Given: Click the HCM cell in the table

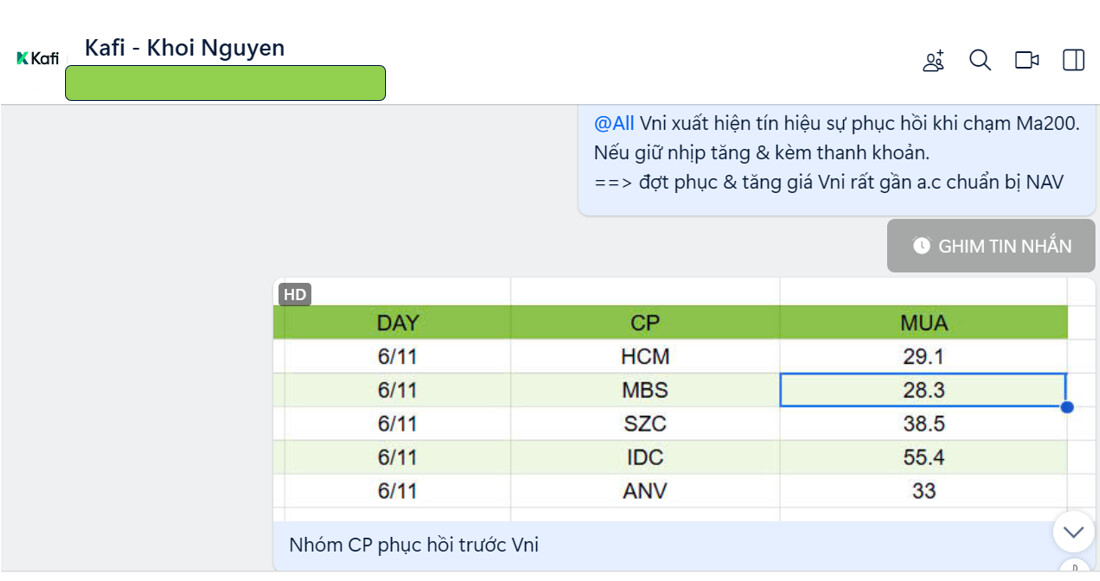Looking at the screenshot, I should click(x=645, y=356).
